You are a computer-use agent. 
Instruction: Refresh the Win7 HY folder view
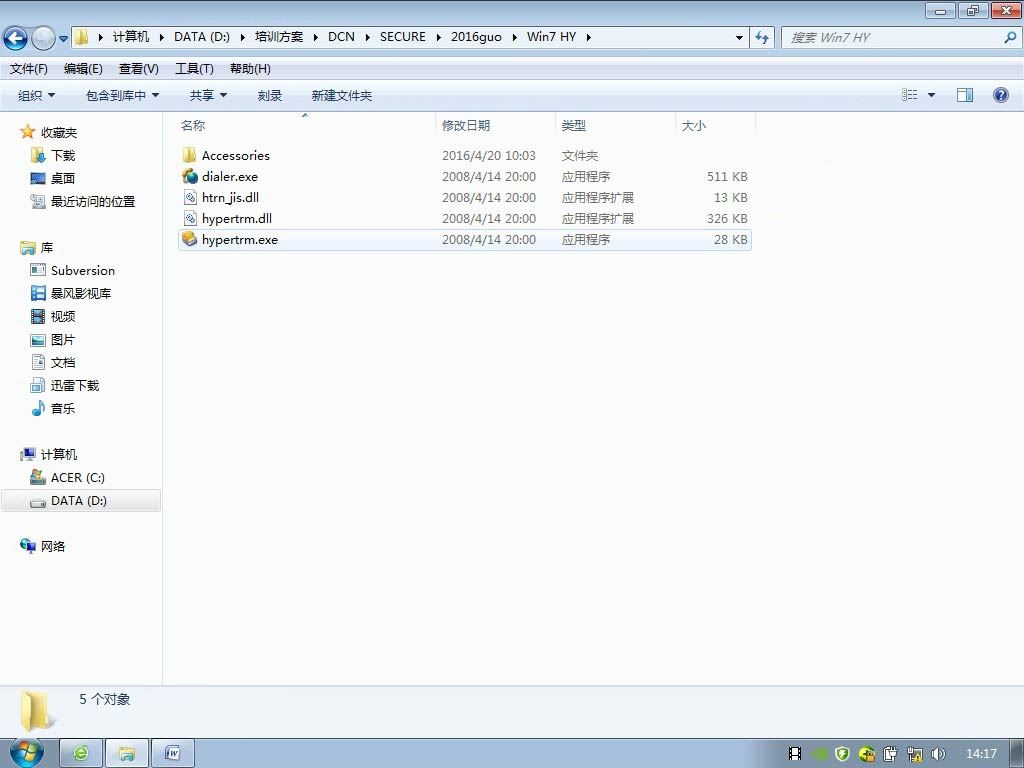tap(762, 38)
